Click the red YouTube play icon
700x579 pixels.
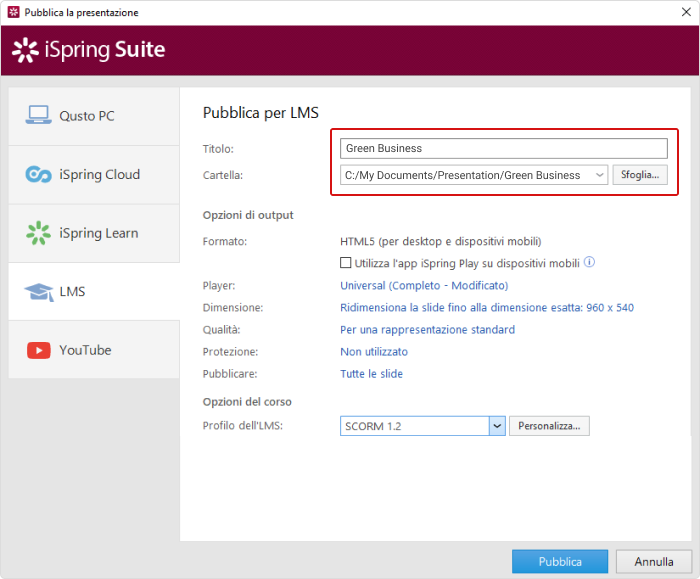[x=39, y=350]
